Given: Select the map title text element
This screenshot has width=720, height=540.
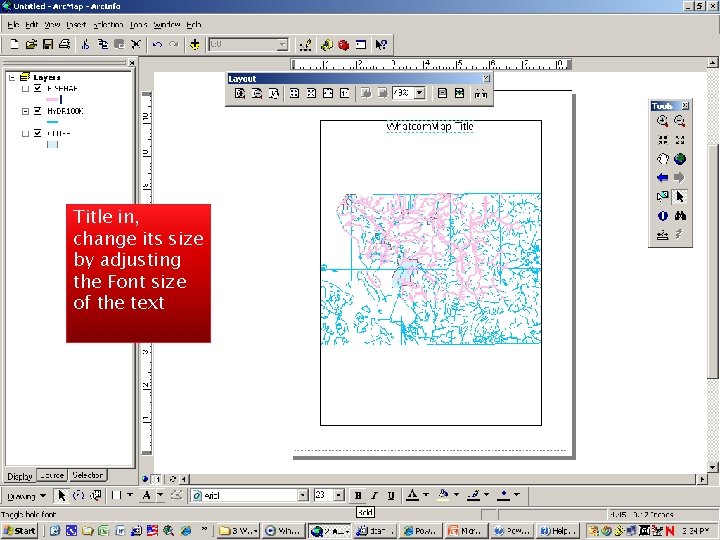Looking at the screenshot, I should [430, 126].
